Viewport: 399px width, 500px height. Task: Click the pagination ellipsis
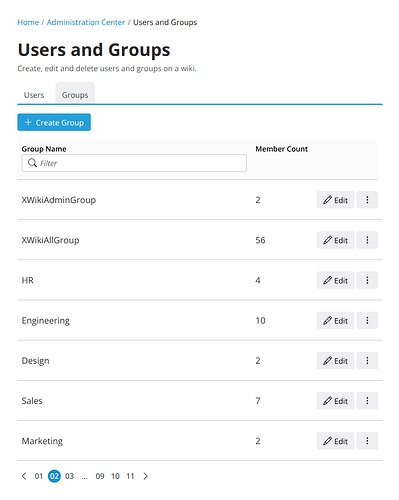pyautogui.click(x=85, y=477)
